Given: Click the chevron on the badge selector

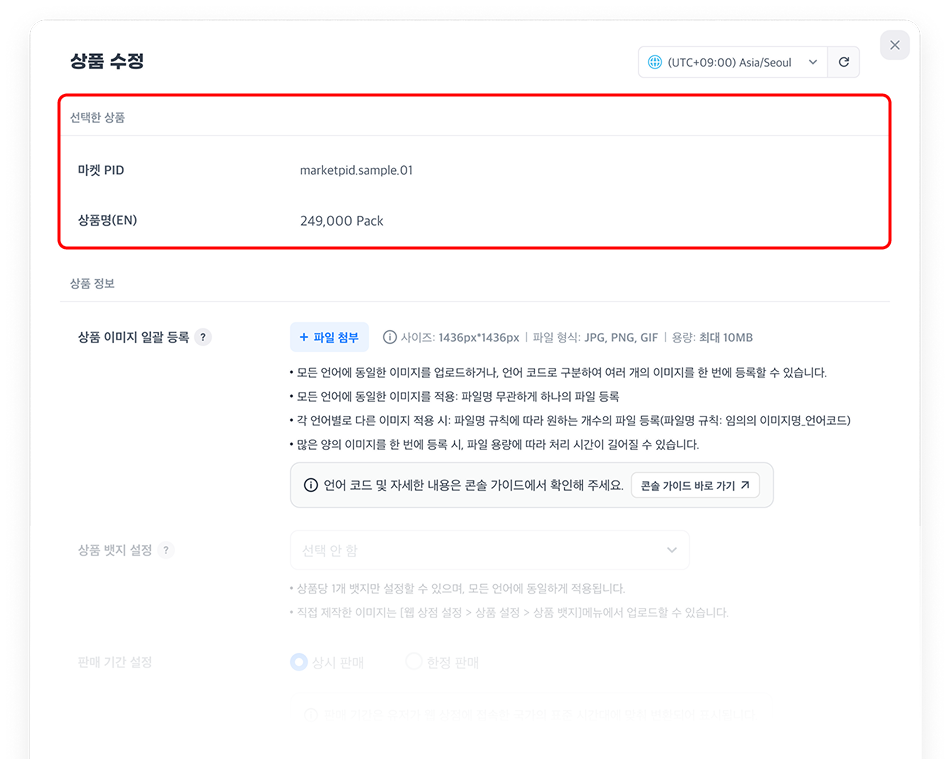Looking at the screenshot, I should click(671, 550).
